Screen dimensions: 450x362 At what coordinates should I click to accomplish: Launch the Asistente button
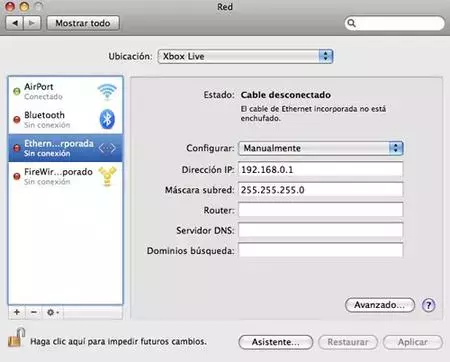276,342
